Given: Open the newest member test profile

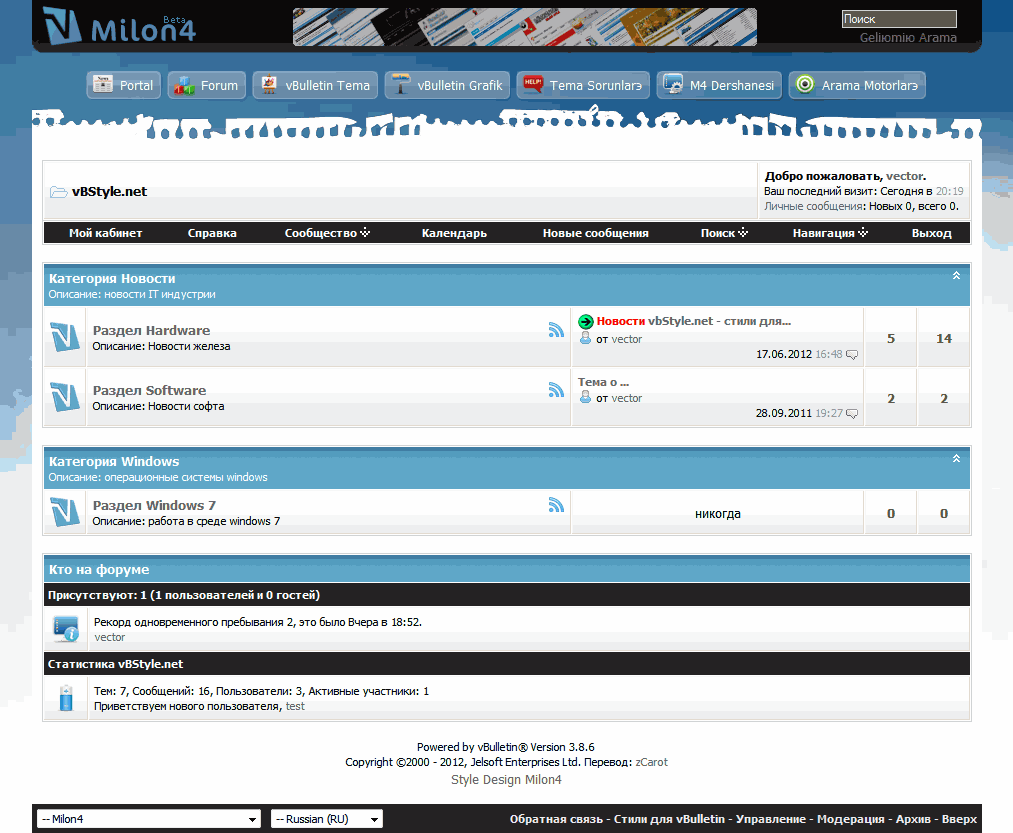Looking at the screenshot, I should pyautogui.click(x=295, y=706).
